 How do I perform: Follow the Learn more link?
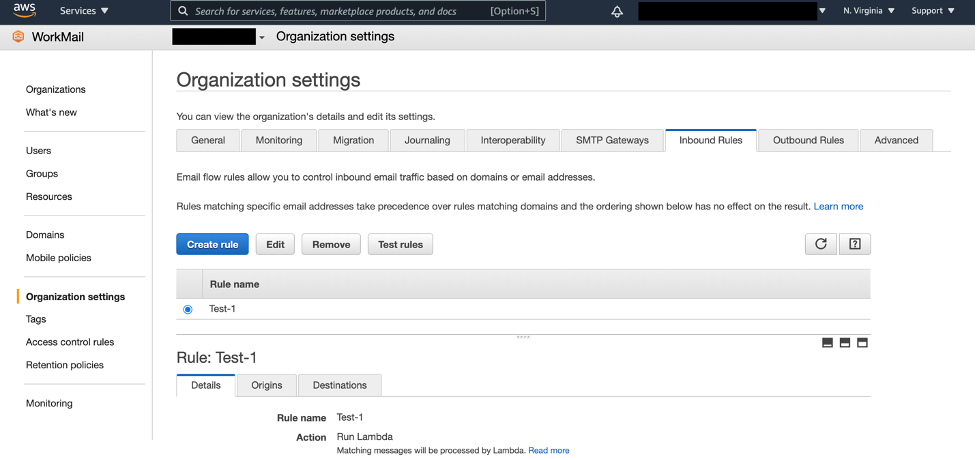(838, 206)
